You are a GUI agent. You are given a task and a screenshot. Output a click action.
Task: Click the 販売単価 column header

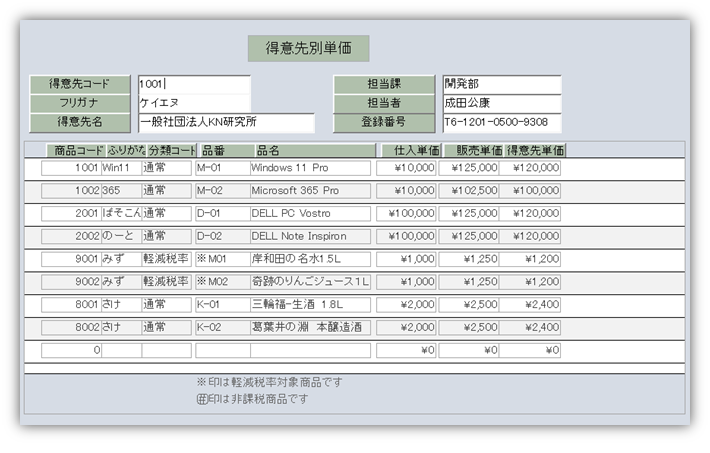[469, 150]
